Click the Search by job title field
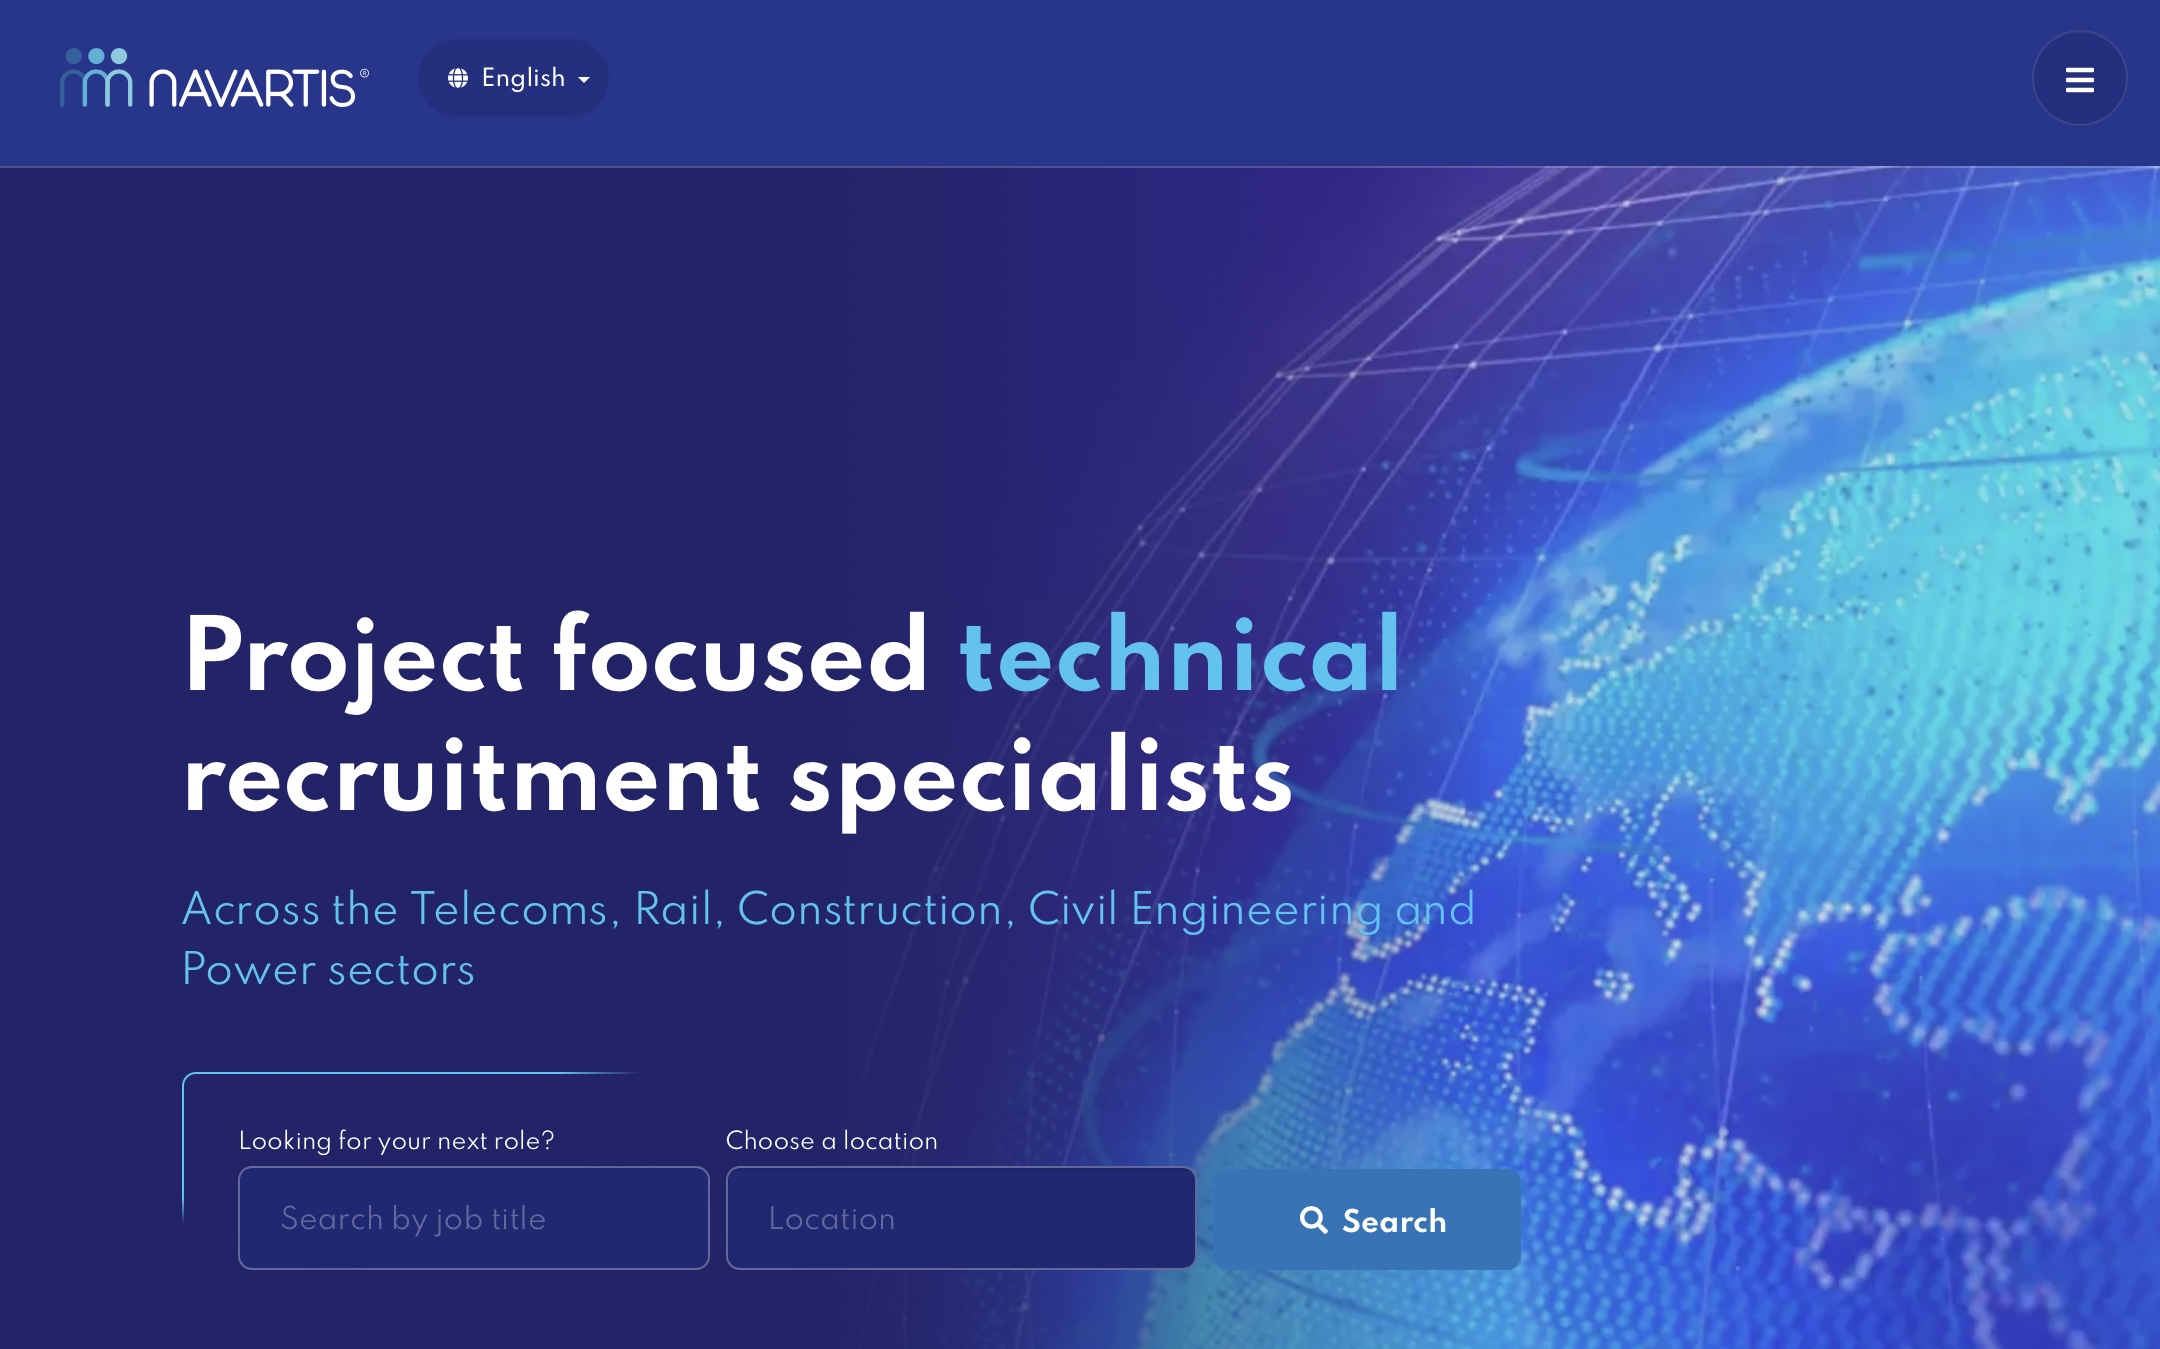The image size is (2160, 1349). click(x=474, y=1218)
